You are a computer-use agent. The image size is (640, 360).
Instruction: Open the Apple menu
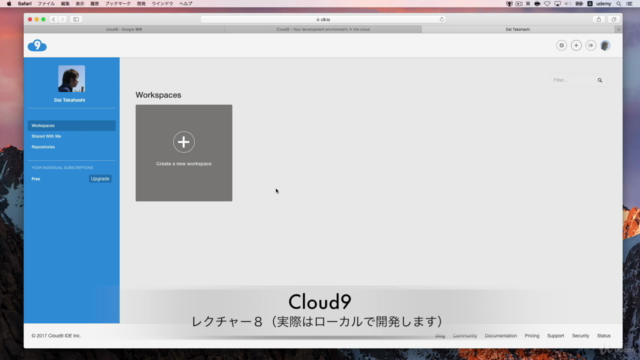[9, 4]
